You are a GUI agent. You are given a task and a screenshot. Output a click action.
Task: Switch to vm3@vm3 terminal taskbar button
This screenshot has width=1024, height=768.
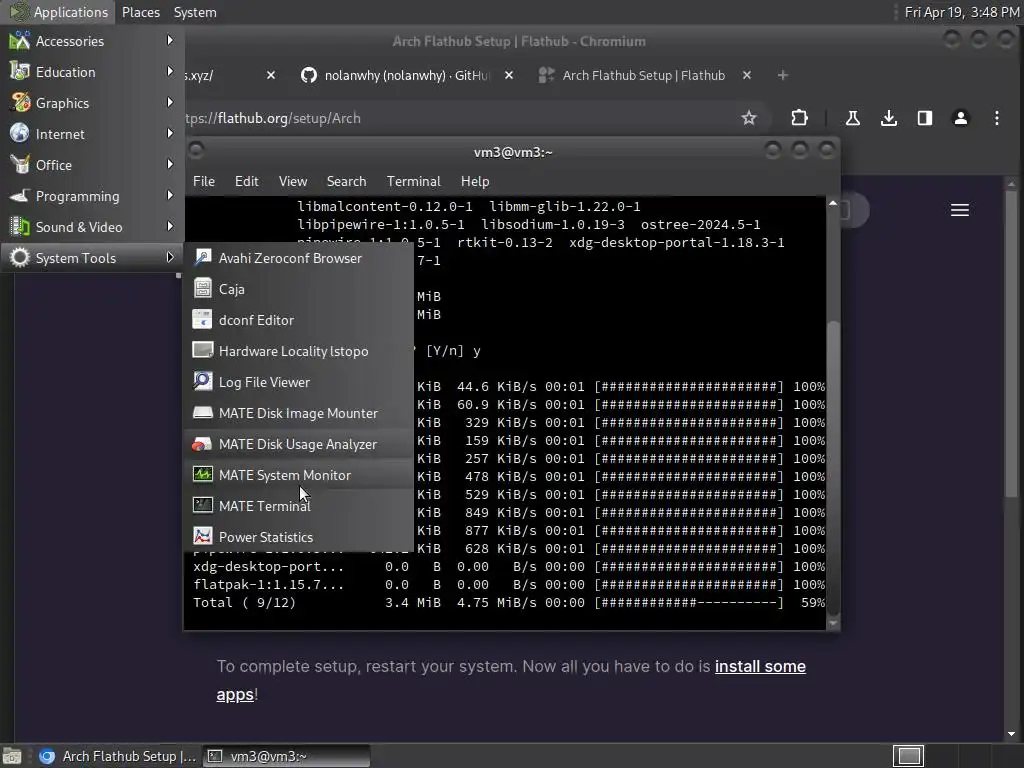[x=287, y=756]
